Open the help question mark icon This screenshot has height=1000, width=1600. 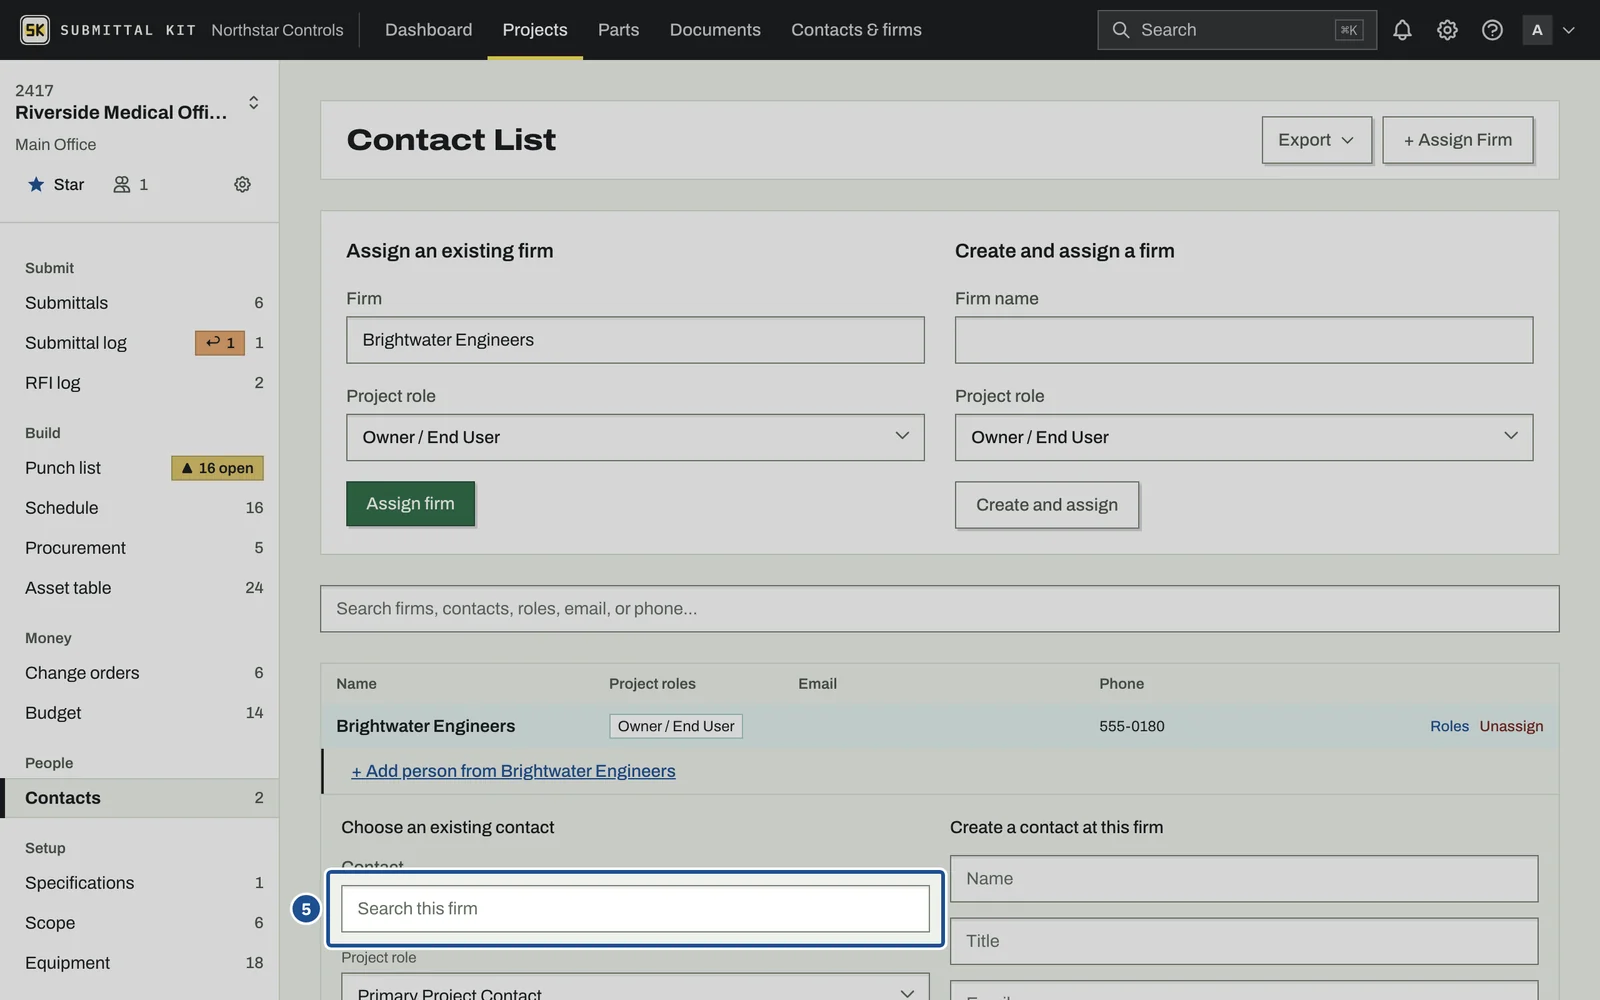[x=1492, y=30]
